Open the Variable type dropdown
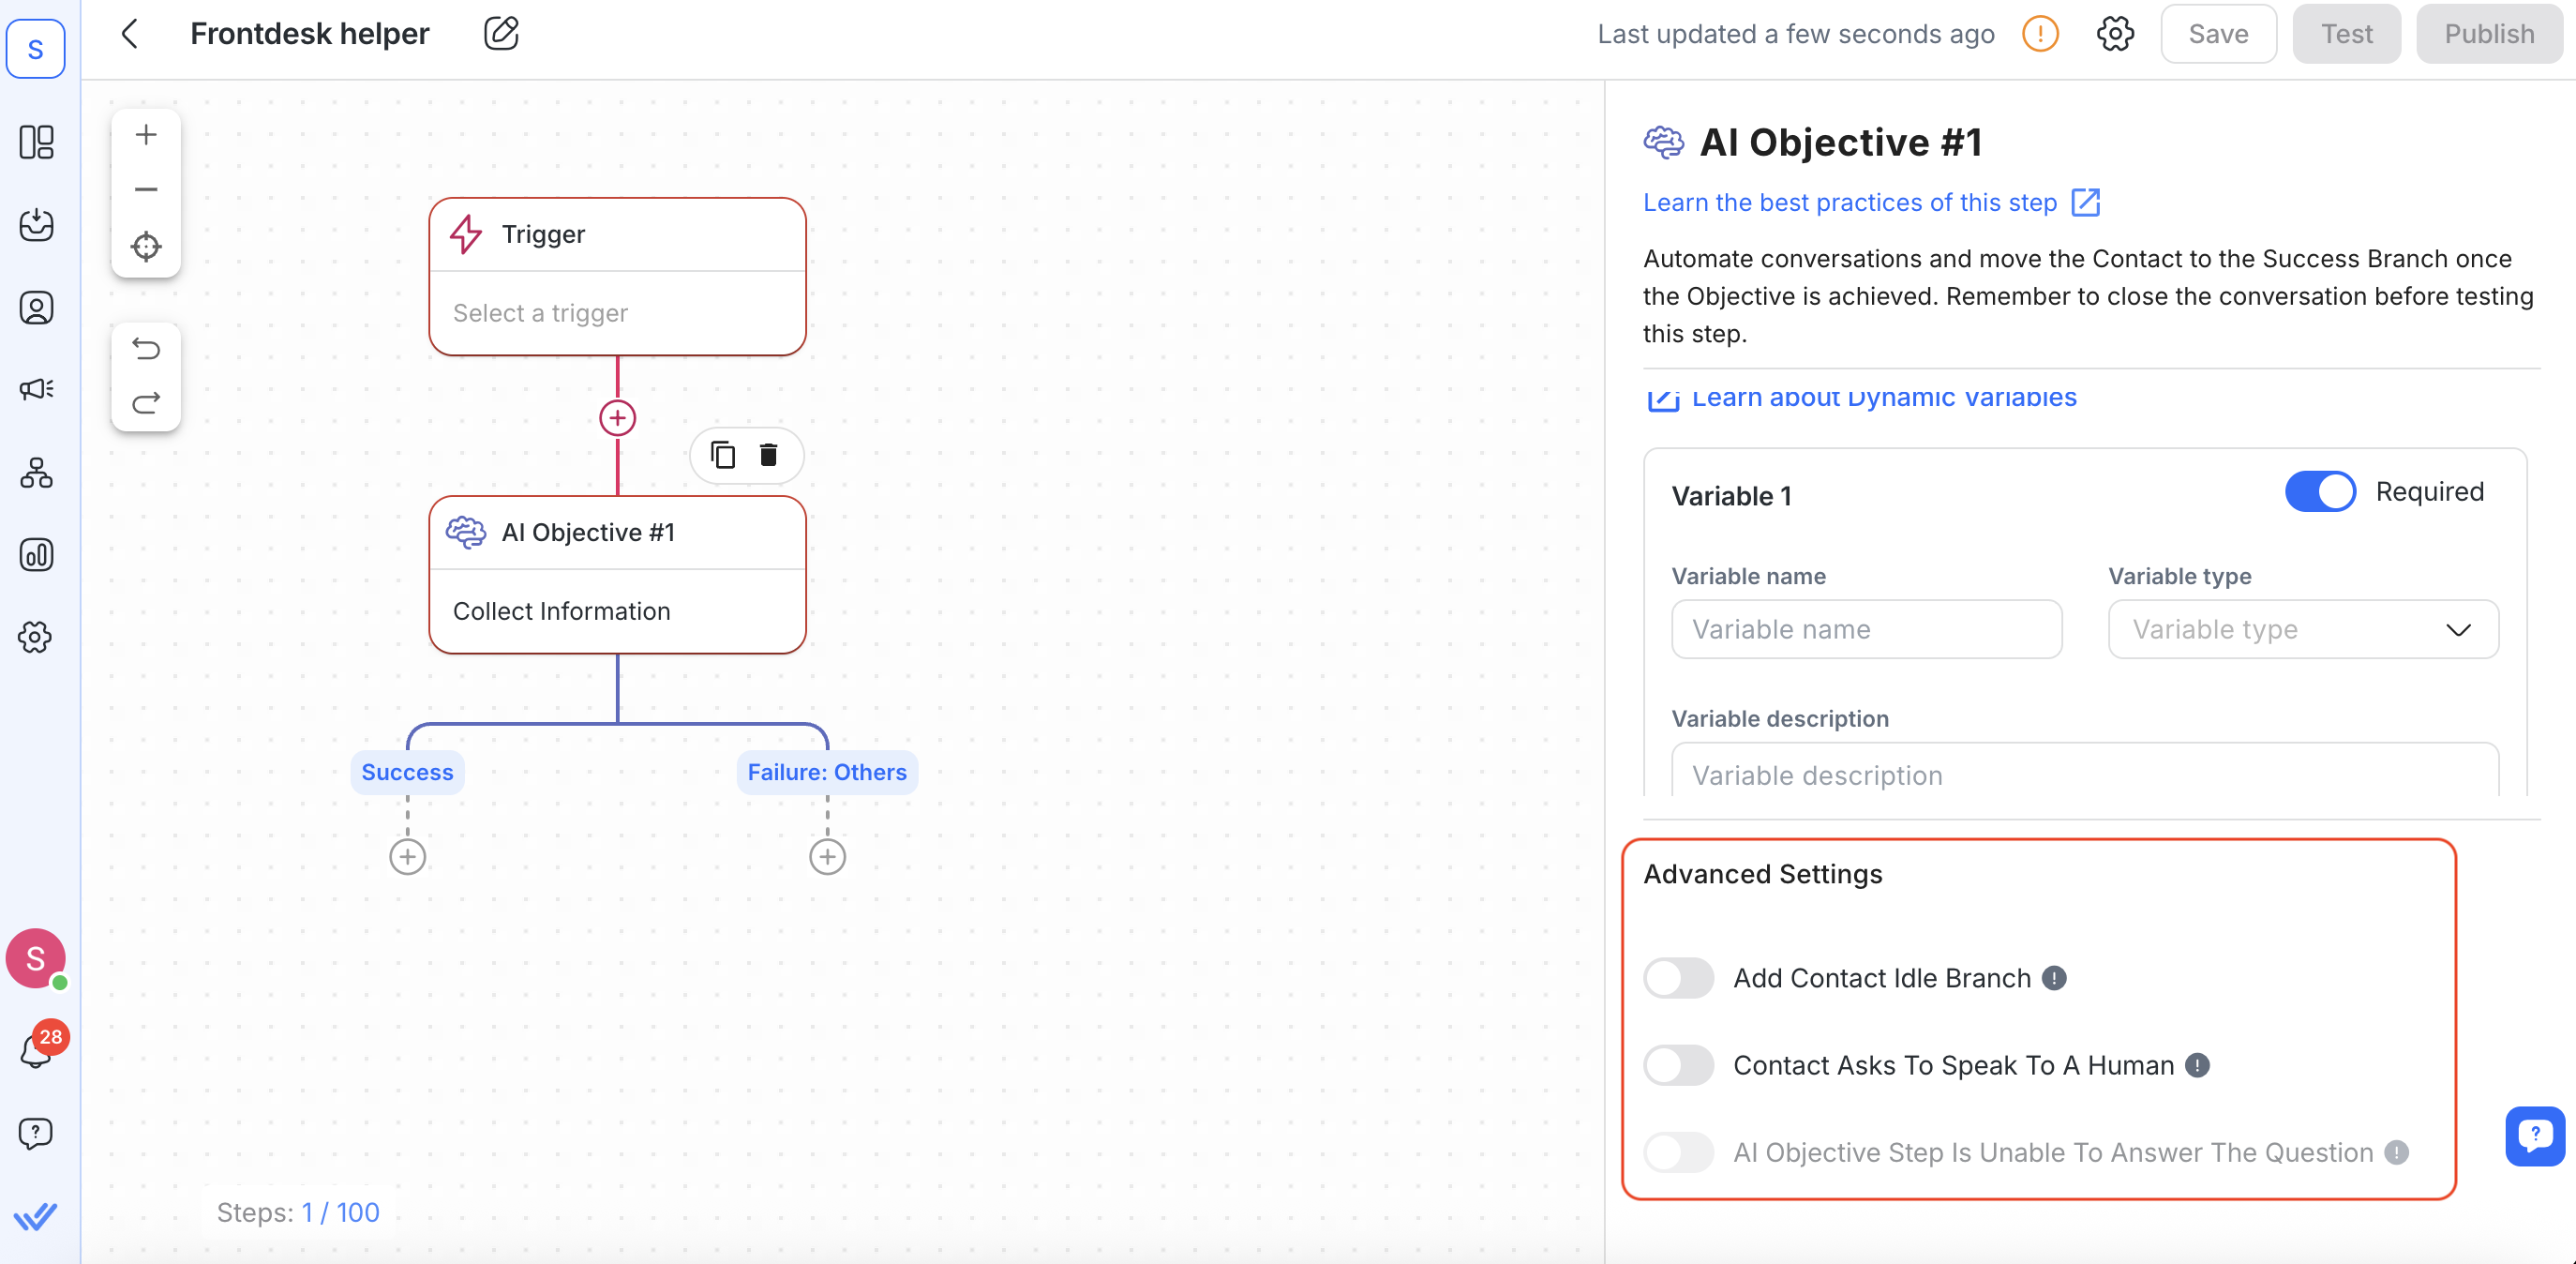The image size is (2576, 1264). pyautogui.click(x=2302, y=629)
